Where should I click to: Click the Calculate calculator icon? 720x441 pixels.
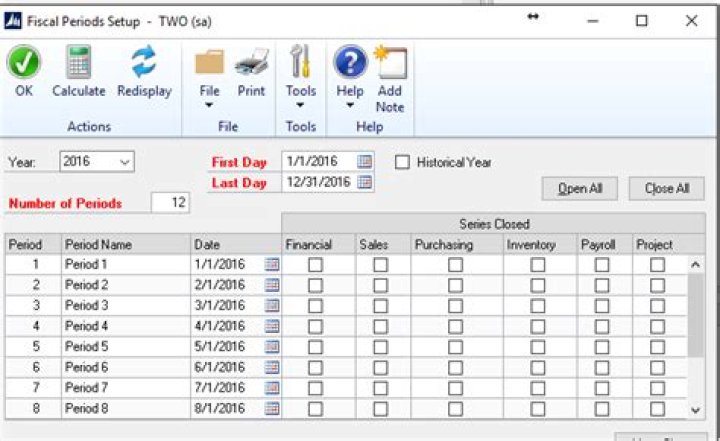(x=78, y=64)
